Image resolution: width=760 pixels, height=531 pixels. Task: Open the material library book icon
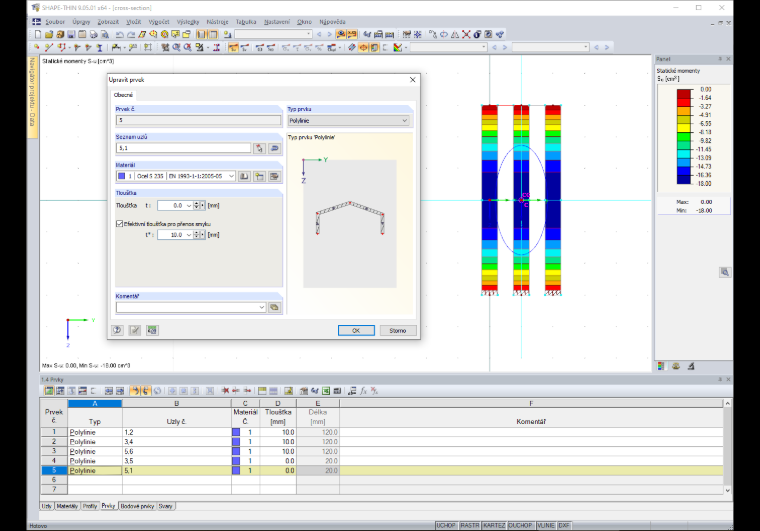tap(244, 176)
